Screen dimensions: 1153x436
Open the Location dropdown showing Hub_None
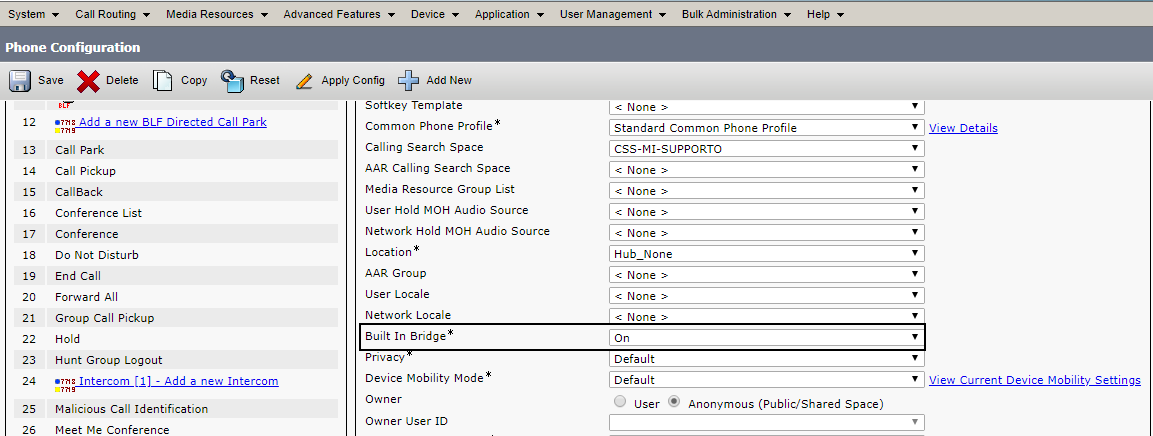point(766,254)
